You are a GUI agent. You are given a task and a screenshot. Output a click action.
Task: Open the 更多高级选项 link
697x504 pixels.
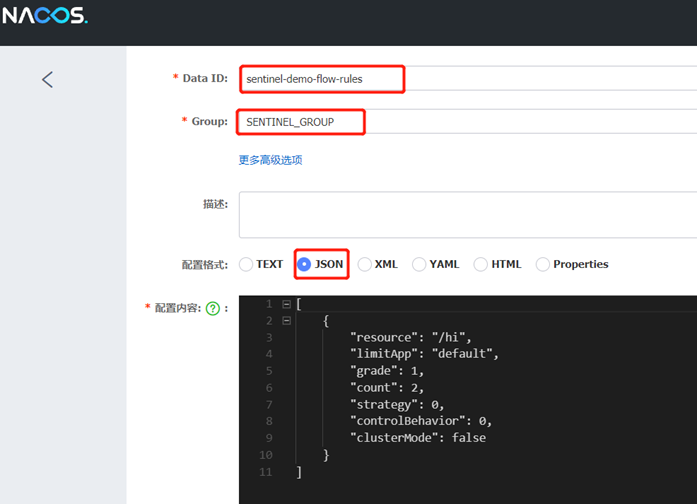pos(270,160)
